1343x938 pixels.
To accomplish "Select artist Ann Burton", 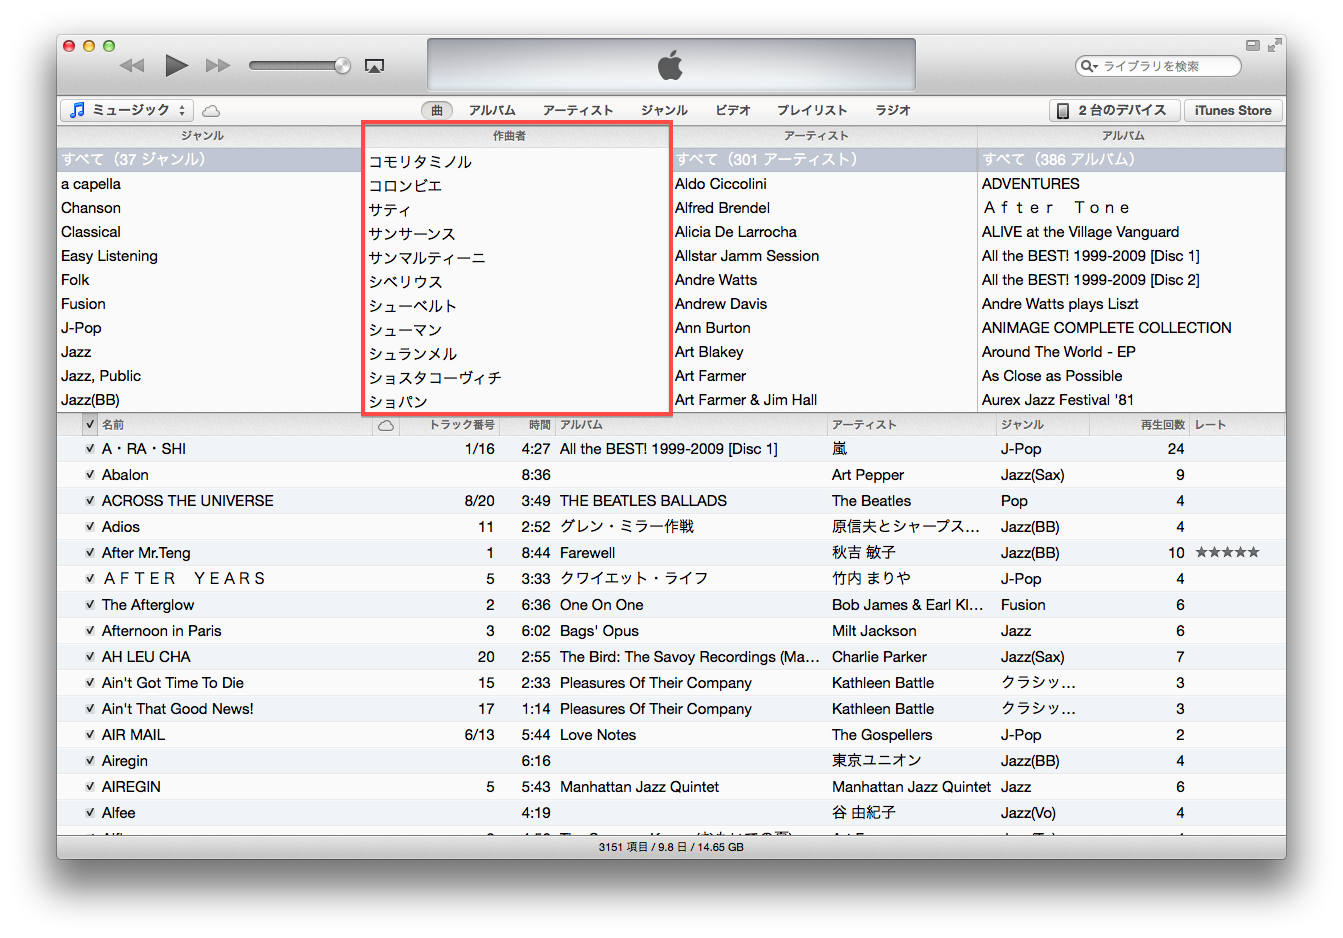I will [824, 328].
